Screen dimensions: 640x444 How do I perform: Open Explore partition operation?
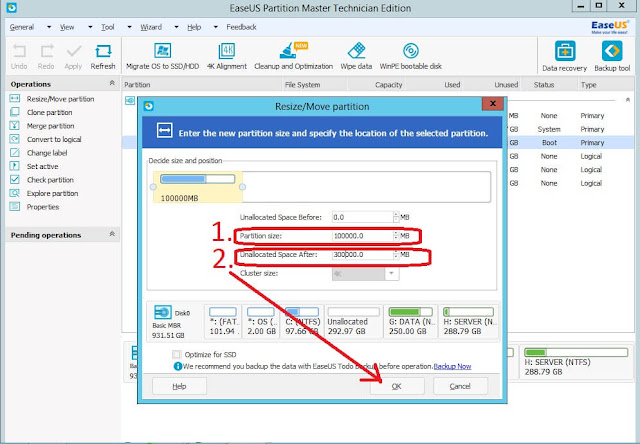tap(52, 193)
